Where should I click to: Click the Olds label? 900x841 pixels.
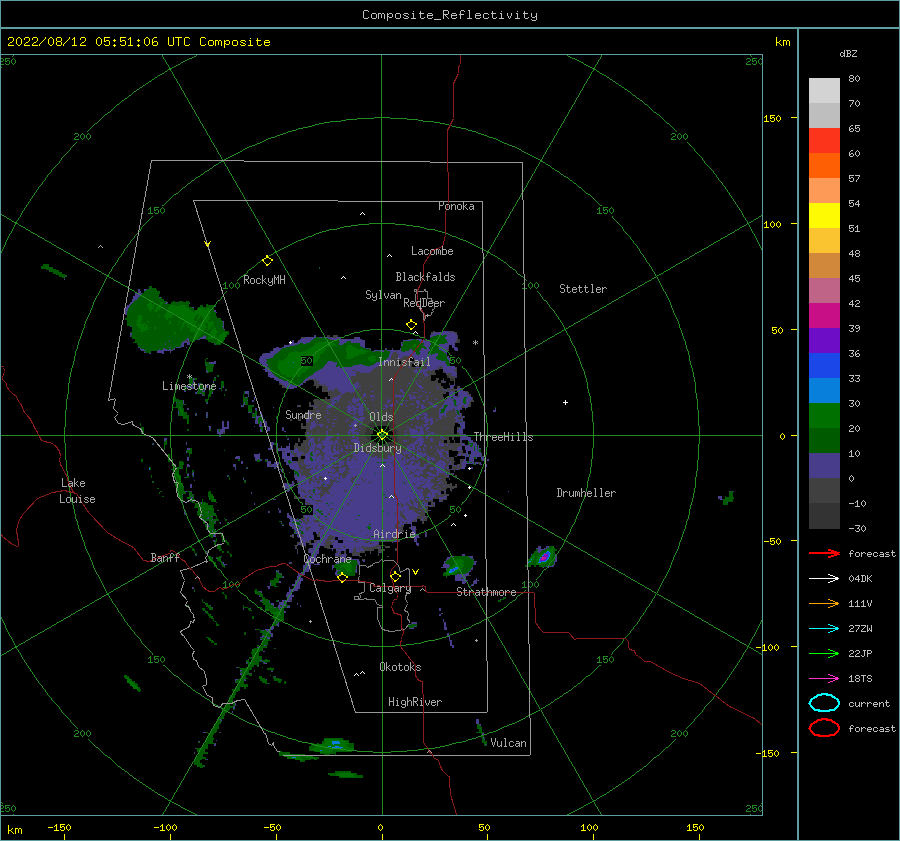pos(381,417)
